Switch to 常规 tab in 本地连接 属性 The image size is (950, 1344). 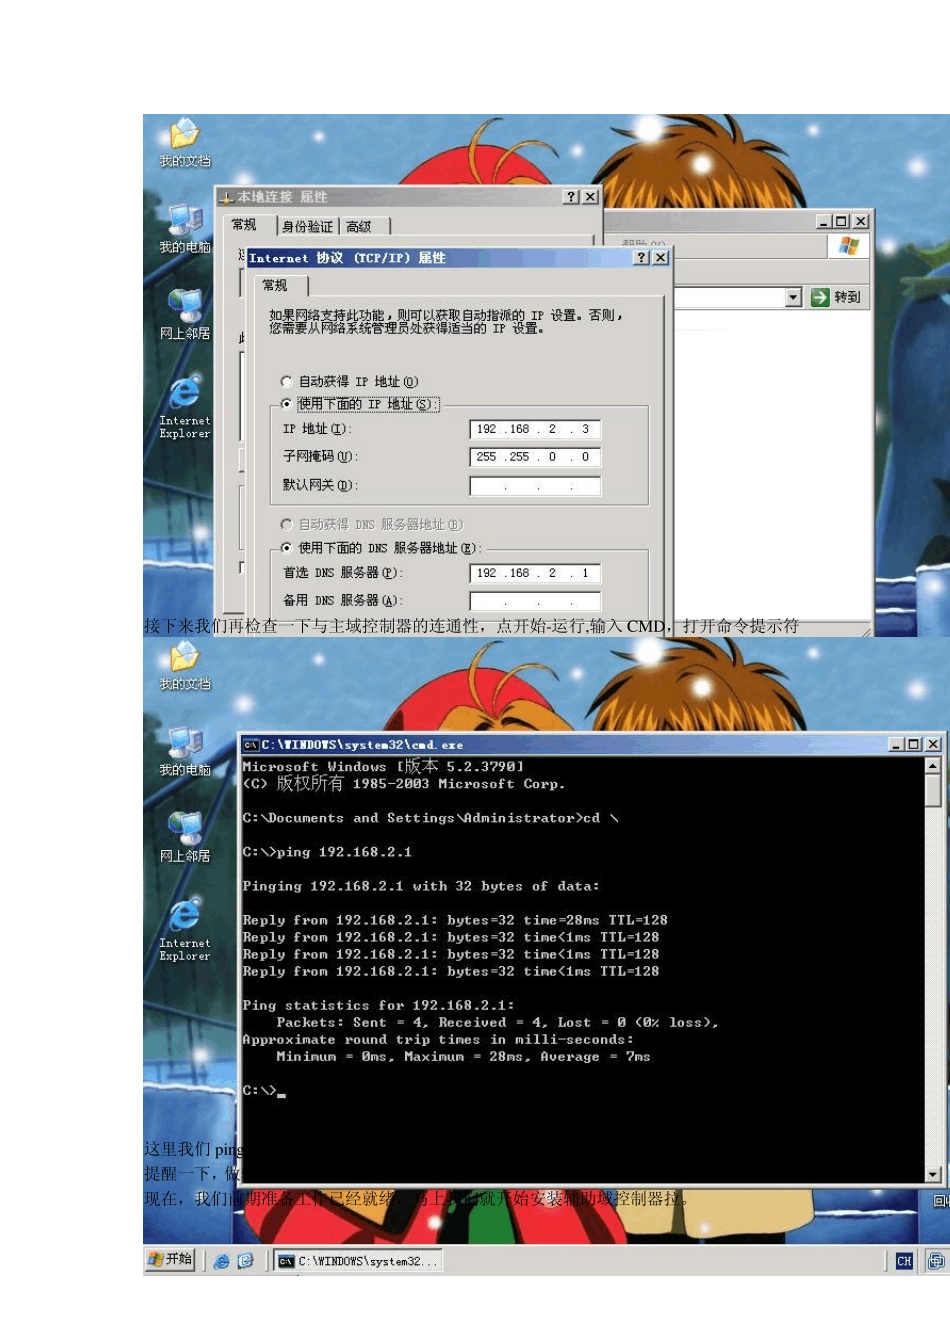coord(245,225)
